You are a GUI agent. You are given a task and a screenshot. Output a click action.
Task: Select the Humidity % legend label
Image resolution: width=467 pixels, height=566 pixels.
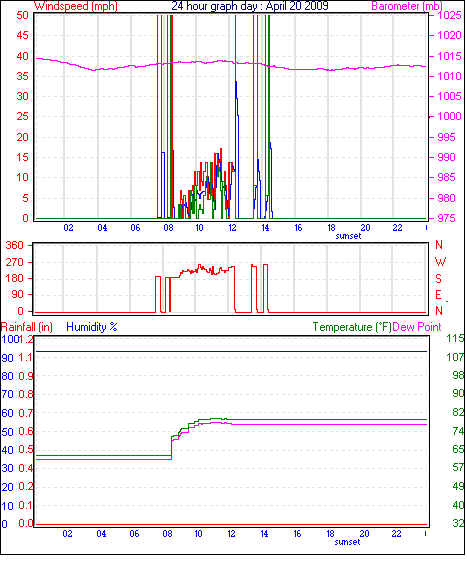click(x=92, y=327)
